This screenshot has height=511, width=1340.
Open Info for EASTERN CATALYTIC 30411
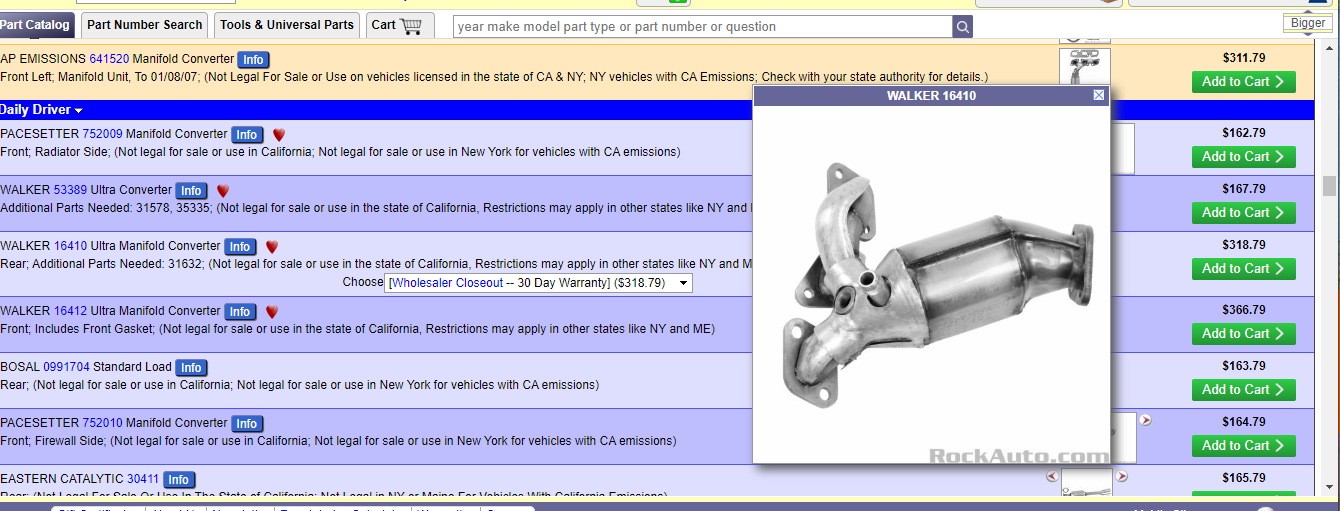179,480
